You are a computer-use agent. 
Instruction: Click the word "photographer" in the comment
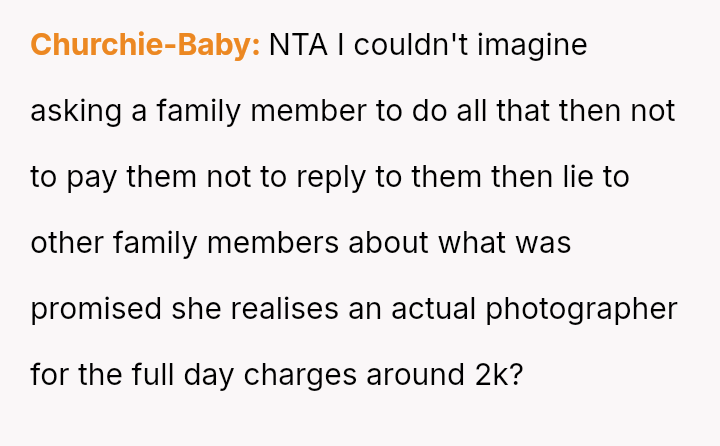[582, 309]
